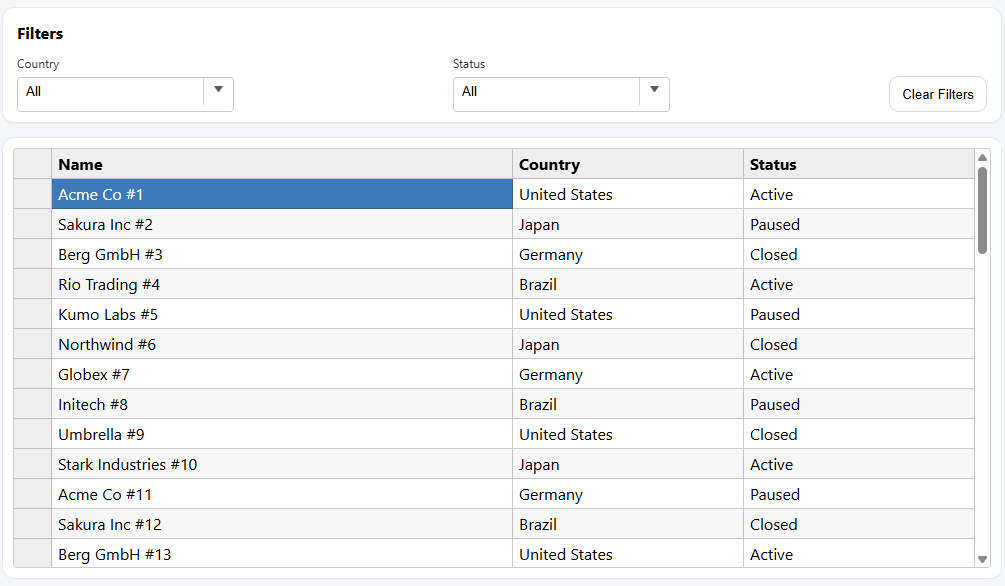Open the Status filter dropdown arrow
The height and width of the screenshot is (586, 1005).
(x=654, y=91)
